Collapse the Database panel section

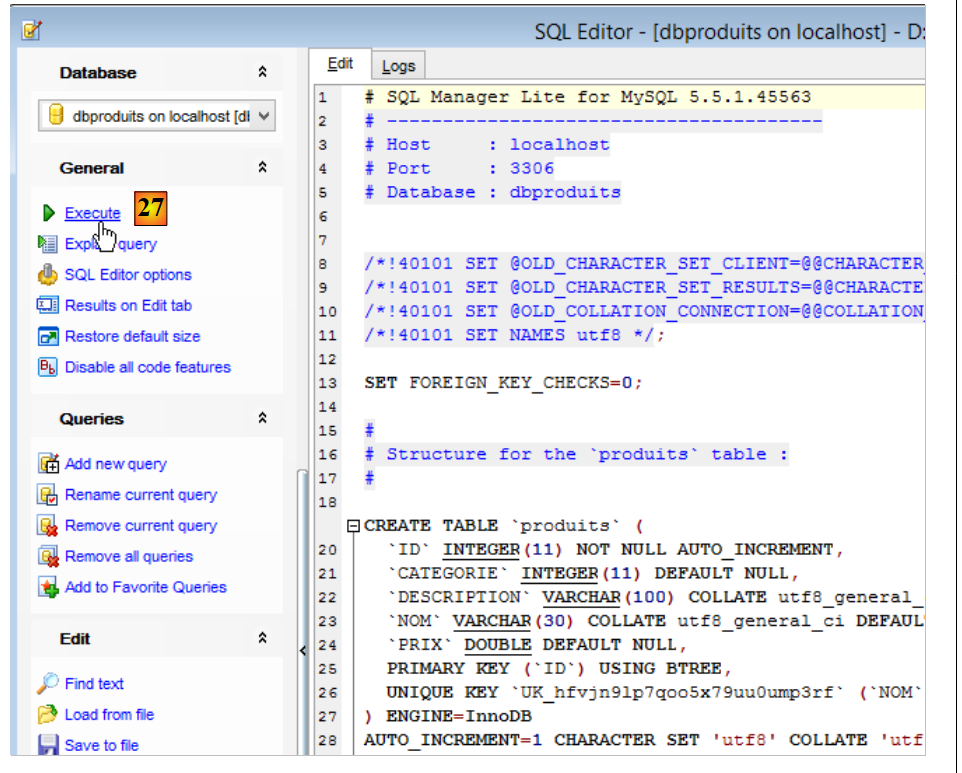point(262,73)
